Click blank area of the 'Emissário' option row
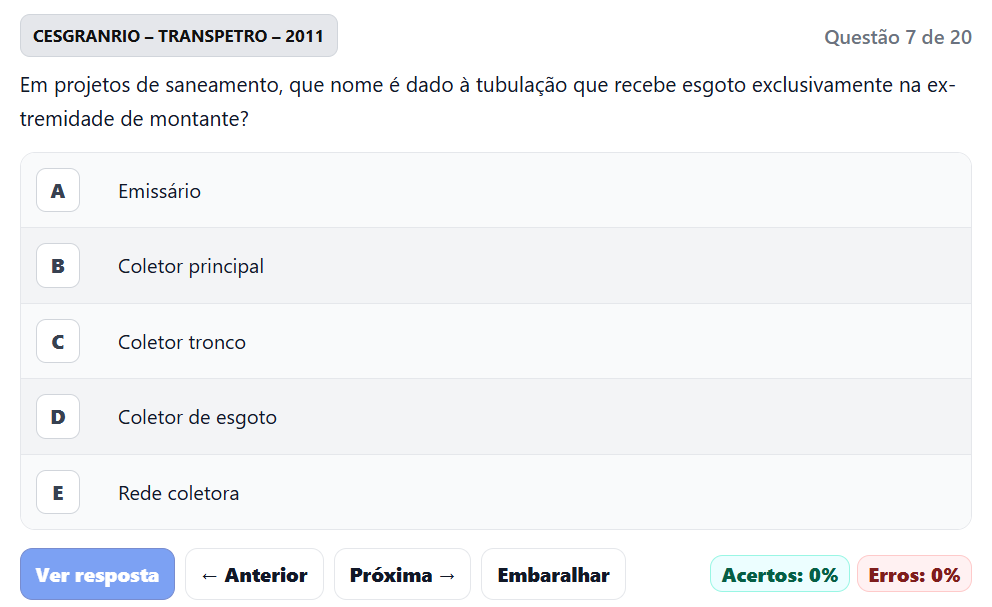The width and height of the screenshot is (992, 607). tap(600, 191)
